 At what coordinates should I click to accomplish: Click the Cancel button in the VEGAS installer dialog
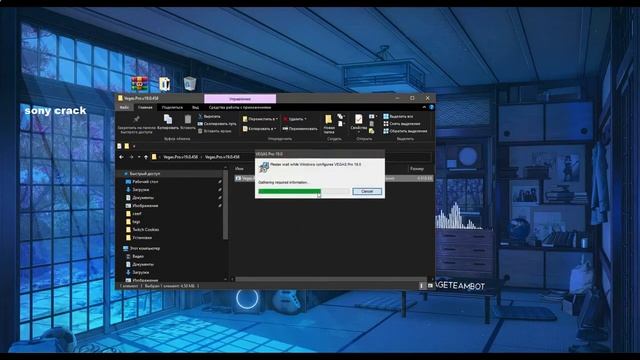tap(367, 191)
